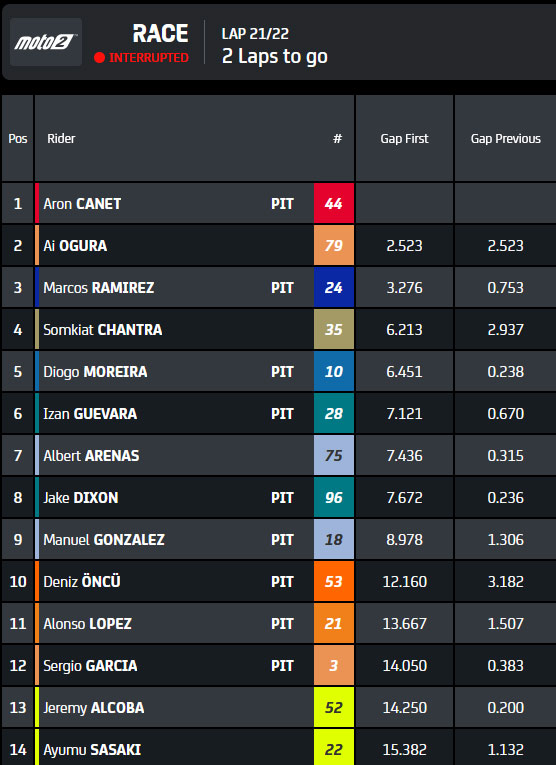556x765 pixels.
Task: Click the red INTERRUPTED status dot
Action: (99, 58)
